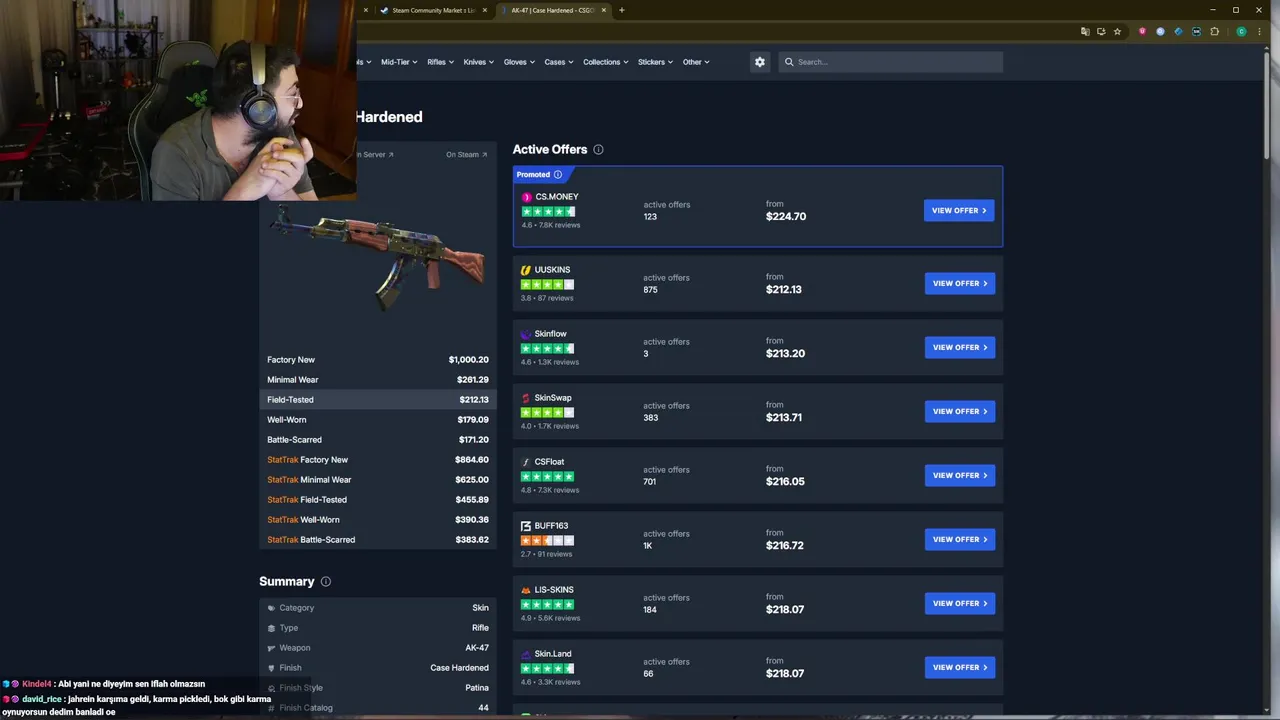1280x720 pixels.
Task: Select the Battle-Scarred price row
Action: tap(378, 440)
